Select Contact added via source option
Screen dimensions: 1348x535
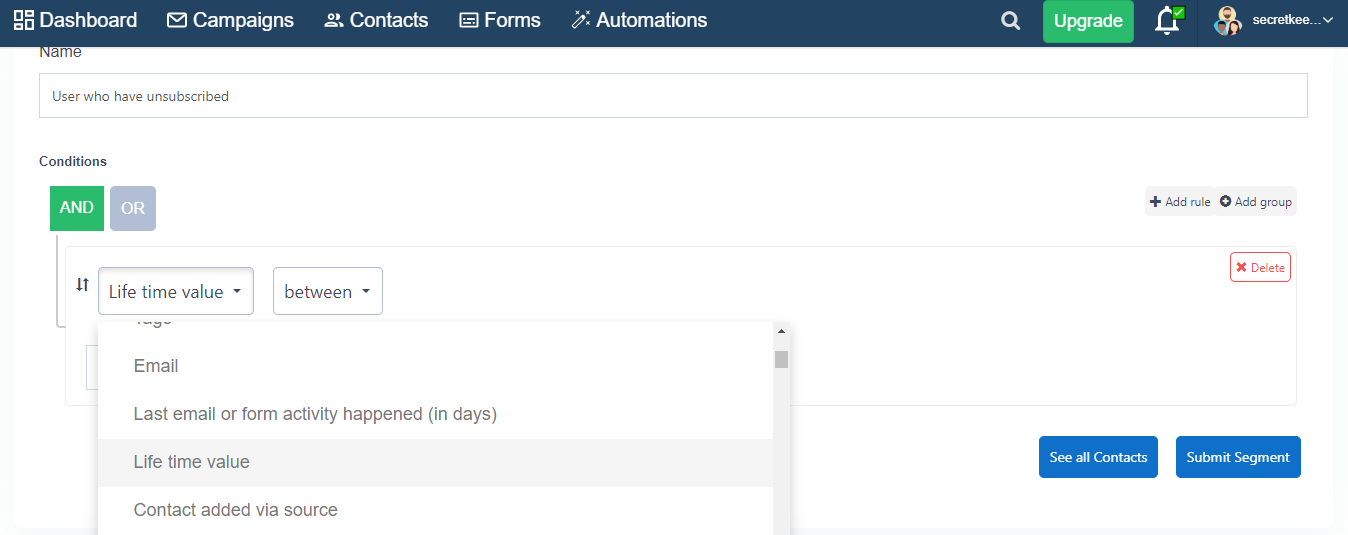point(236,510)
